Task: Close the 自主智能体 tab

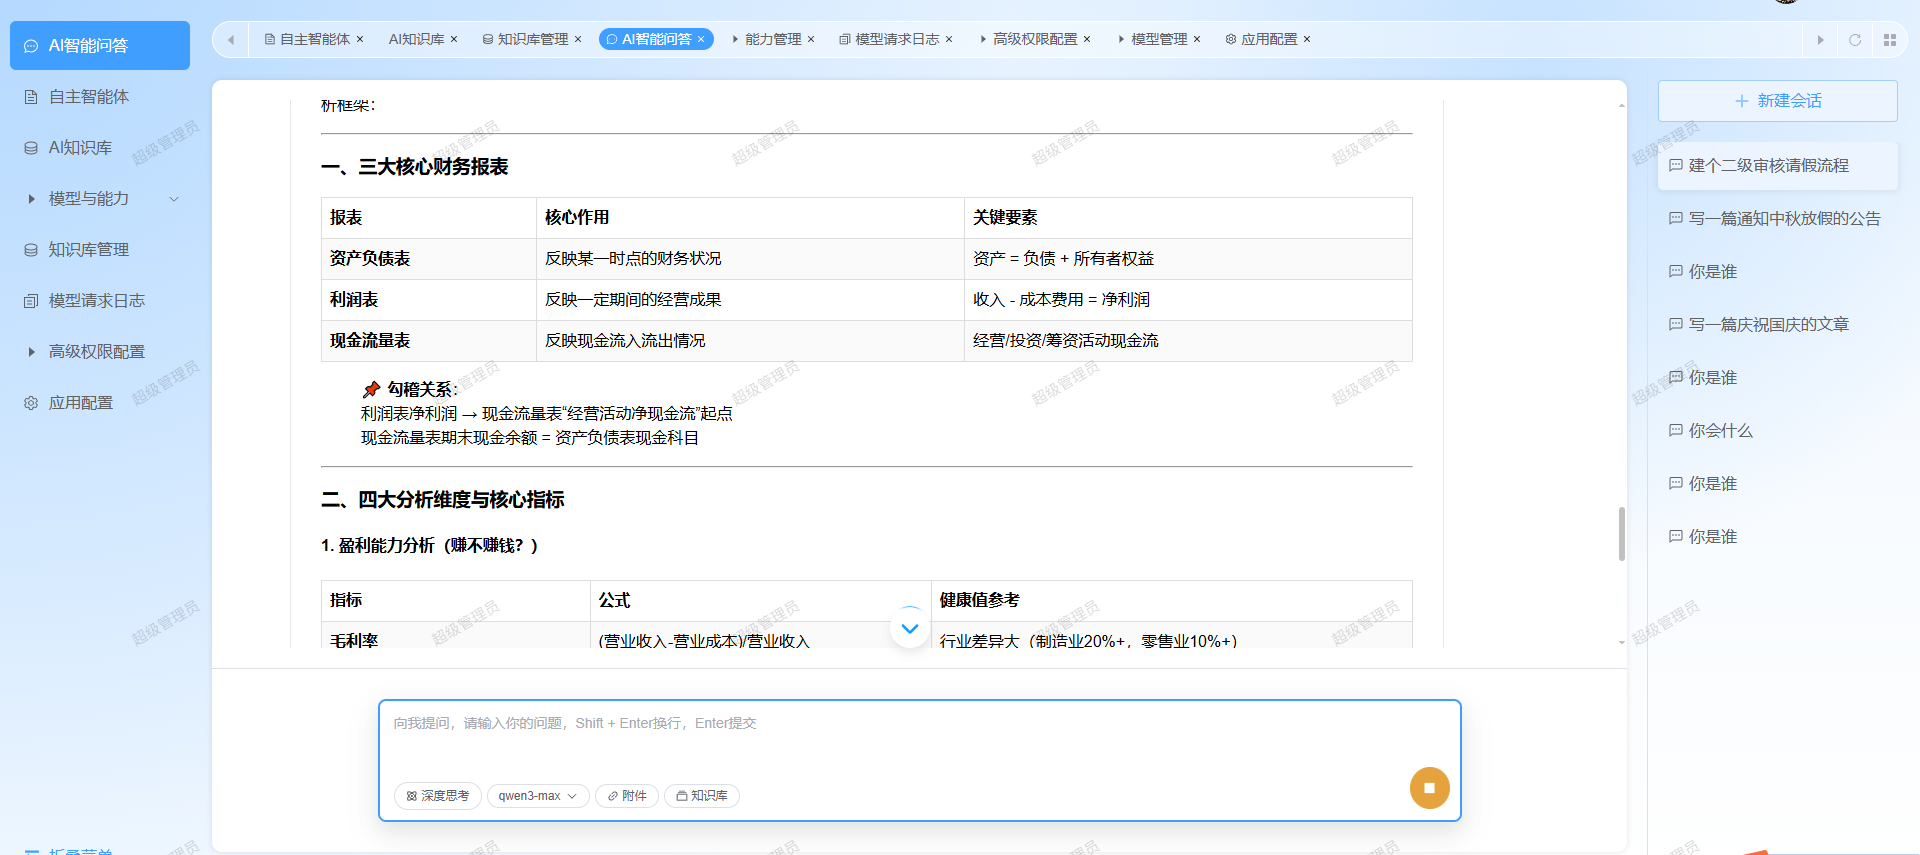Action: pos(360,40)
